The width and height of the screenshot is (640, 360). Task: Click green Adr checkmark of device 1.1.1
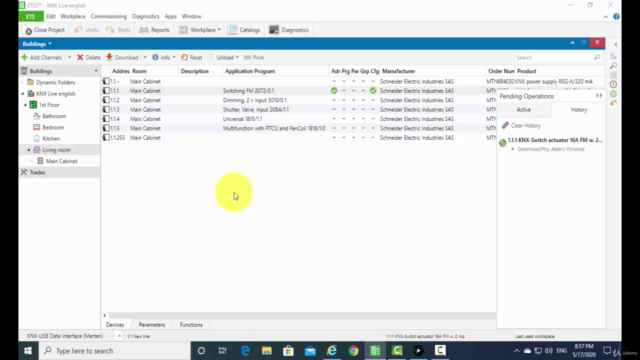tap(334, 91)
